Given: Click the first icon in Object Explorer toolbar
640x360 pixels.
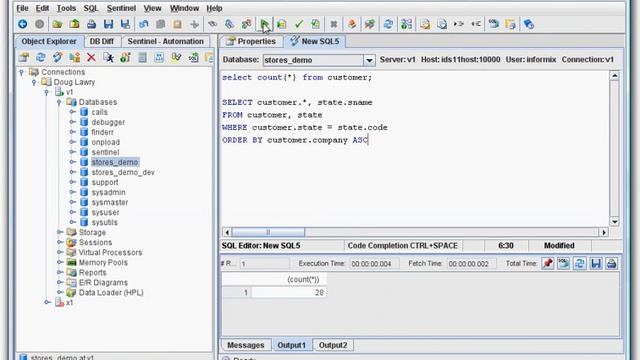Looking at the screenshot, I should [x=24, y=58].
